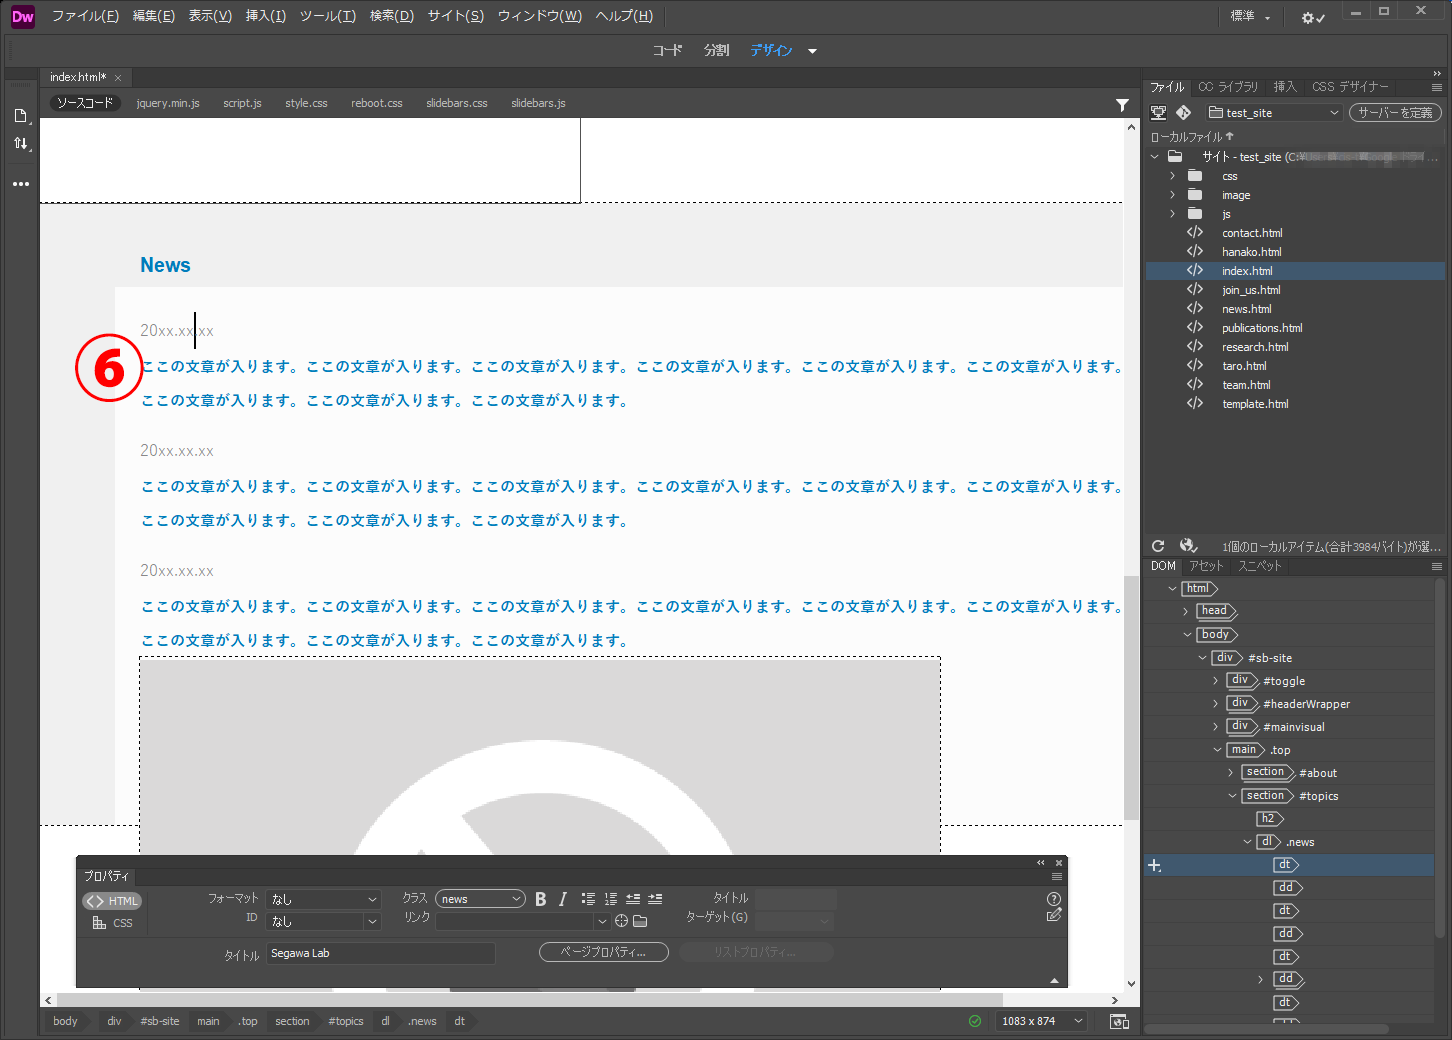Screen dimensions: 1452x1040
Task: Open the view mode dropdown next to デザイン
Action: coord(812,51)
